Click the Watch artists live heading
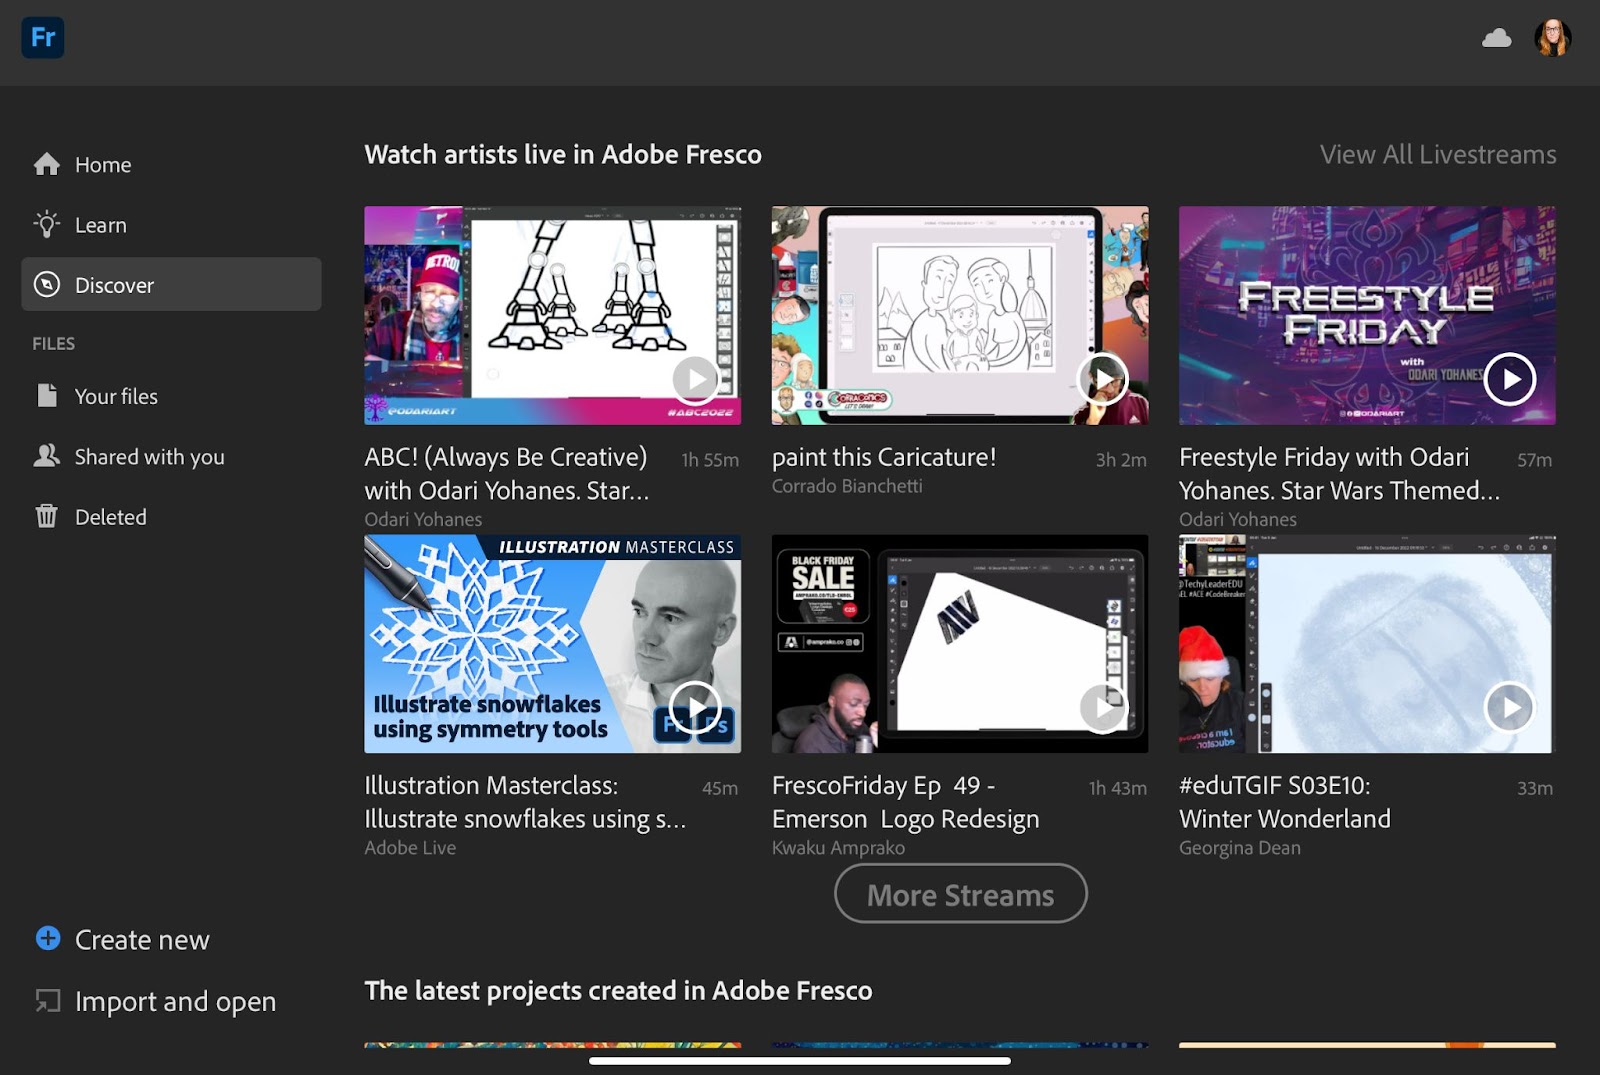The height and width of the screenshot is (1075, 1600). tap(563, 154)
